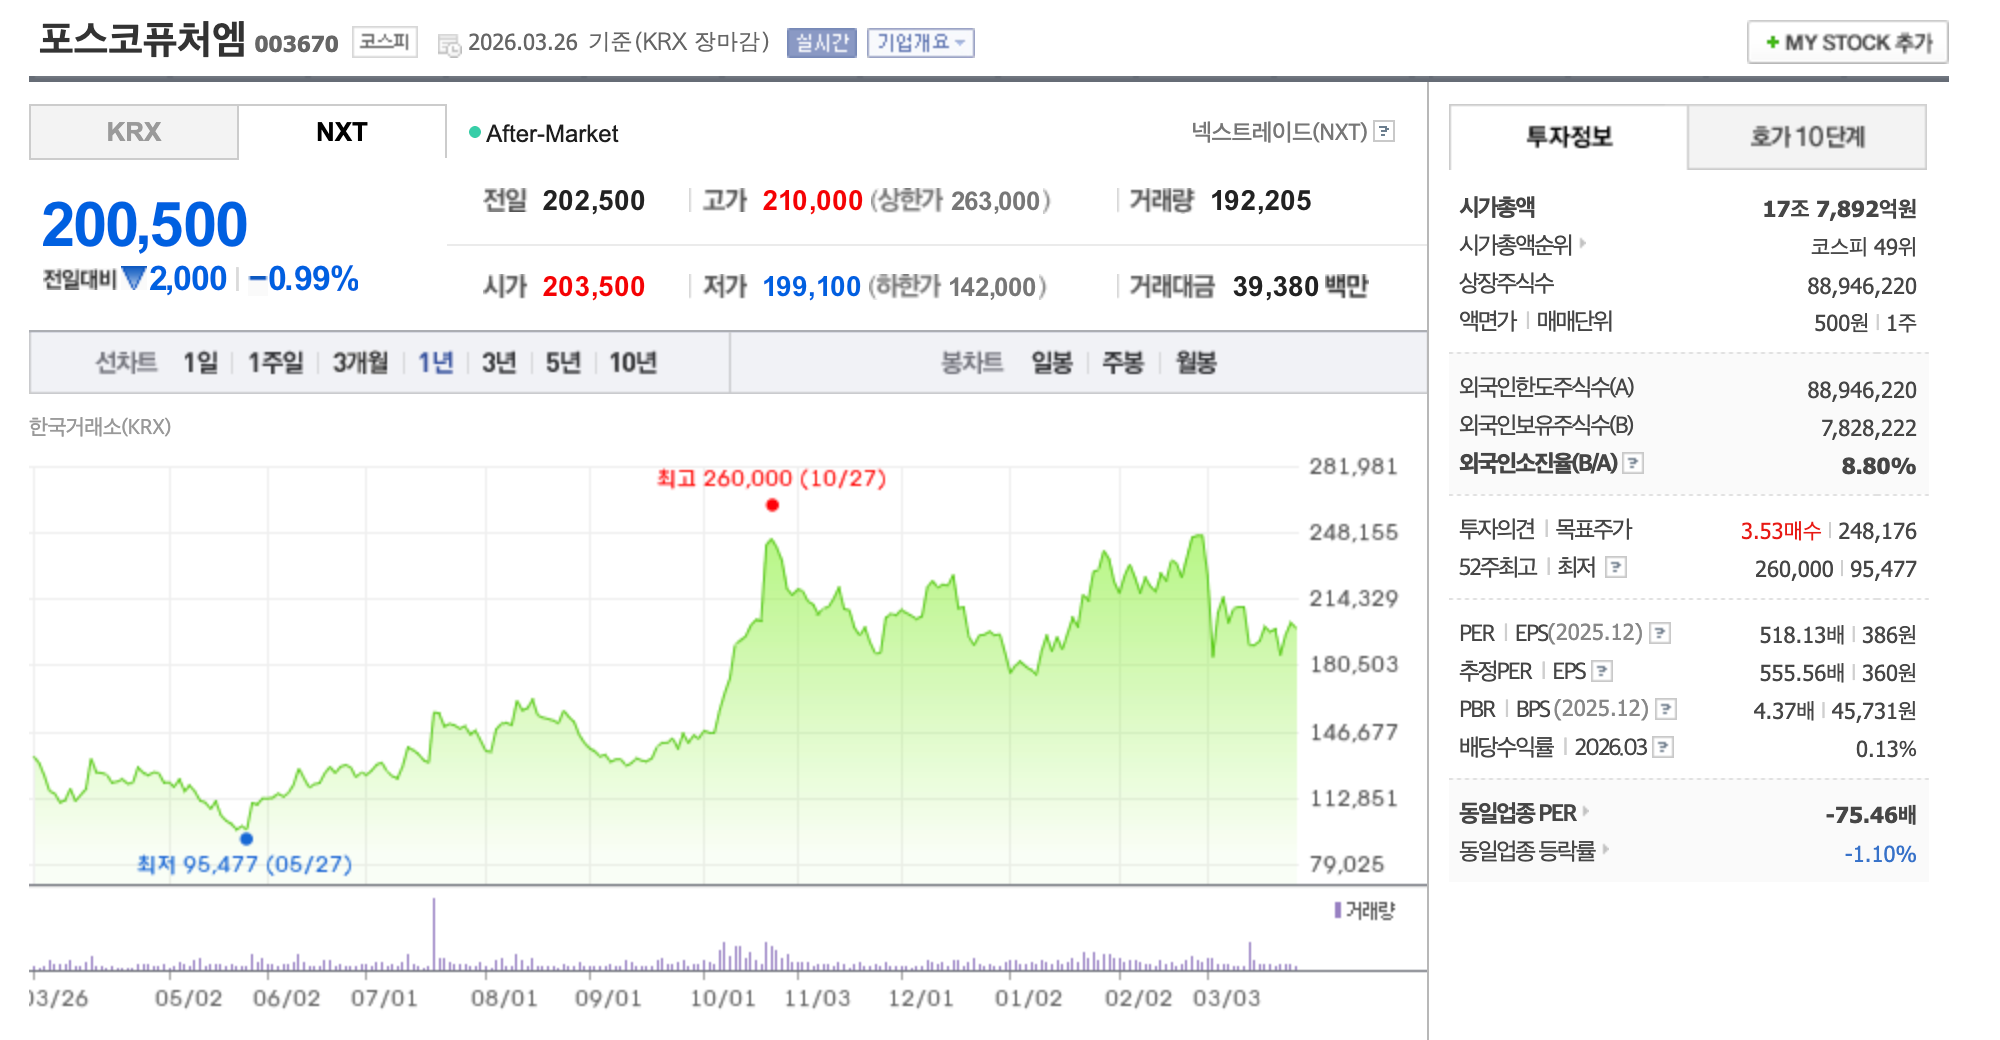Click the -75.46배 sector PER value
Viewport: 2000px width, 1040px height.
(1870, 815)
